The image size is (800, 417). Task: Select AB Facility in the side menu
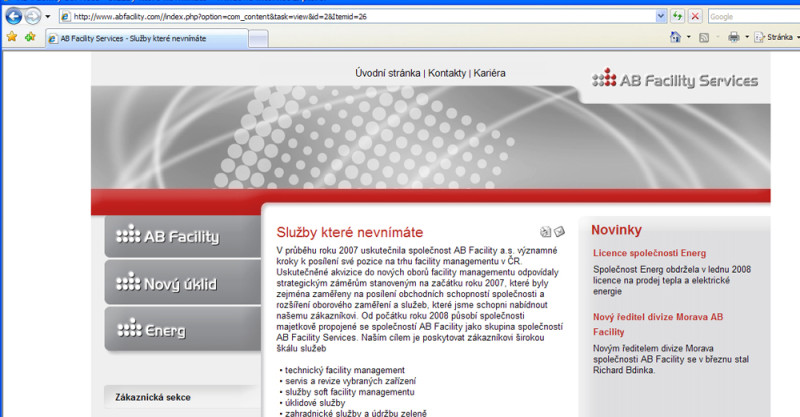click(182, 236)
